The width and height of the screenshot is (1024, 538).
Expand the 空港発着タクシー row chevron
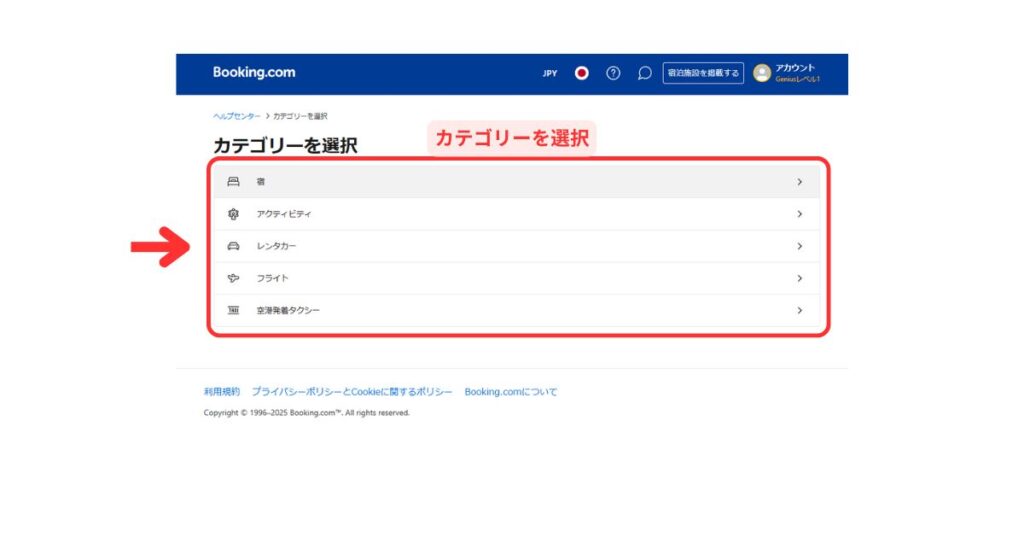(x=799, y=310)
